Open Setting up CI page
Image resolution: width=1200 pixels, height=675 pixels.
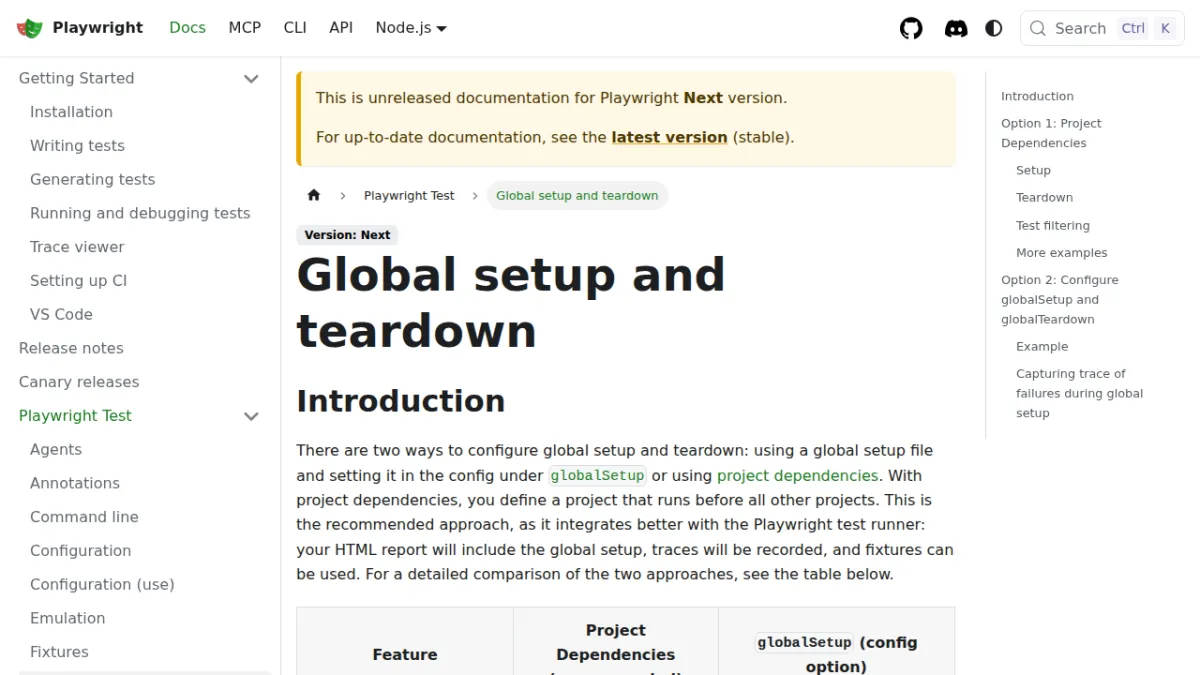click(78, 281)
